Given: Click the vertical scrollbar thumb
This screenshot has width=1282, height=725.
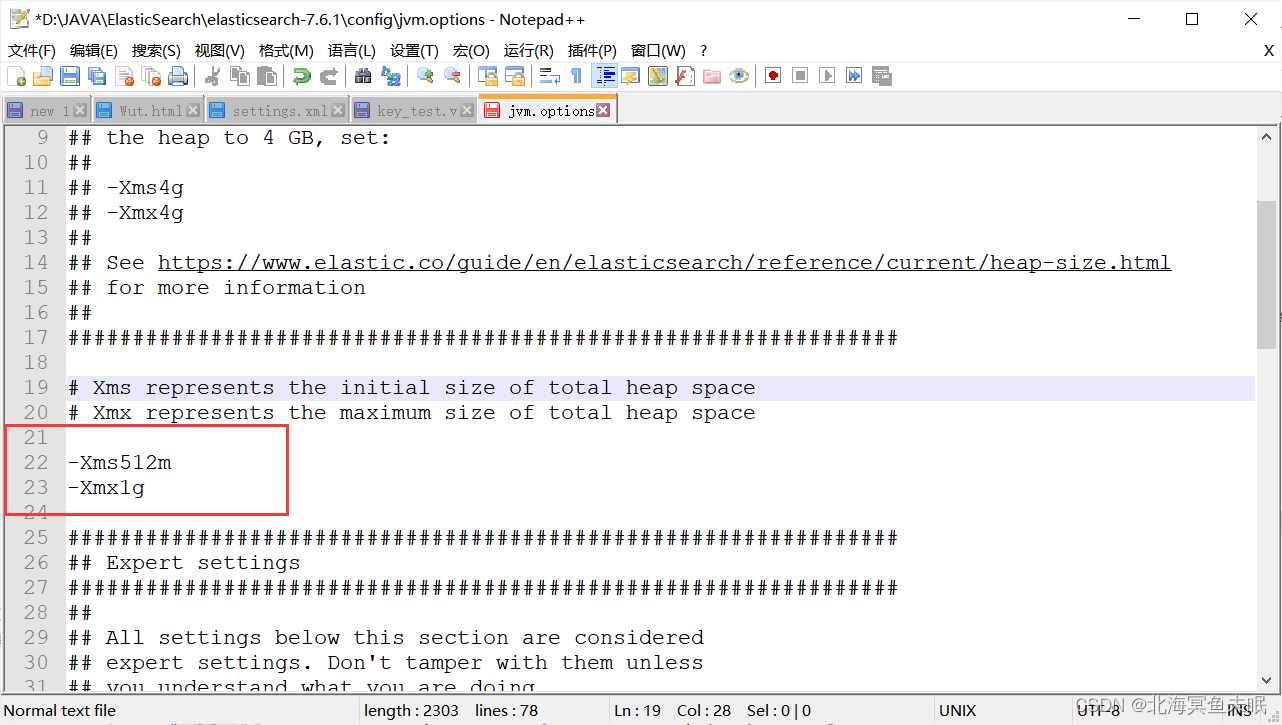Looking at the screenshot, I should pyautogui.click(x=1267, y=274).
